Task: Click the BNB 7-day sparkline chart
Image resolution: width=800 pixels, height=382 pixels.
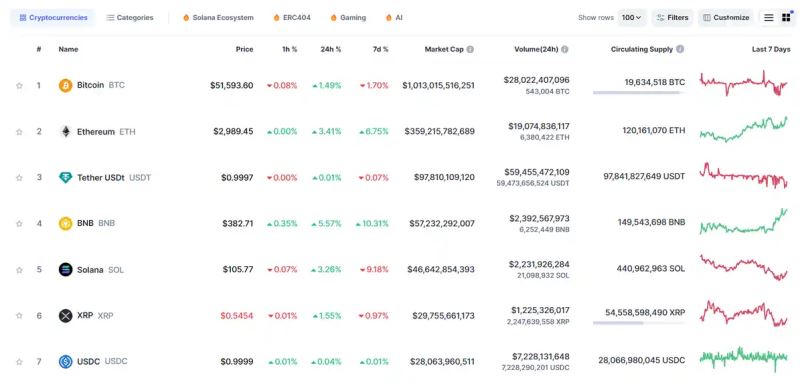Action: tap(743, 221)
